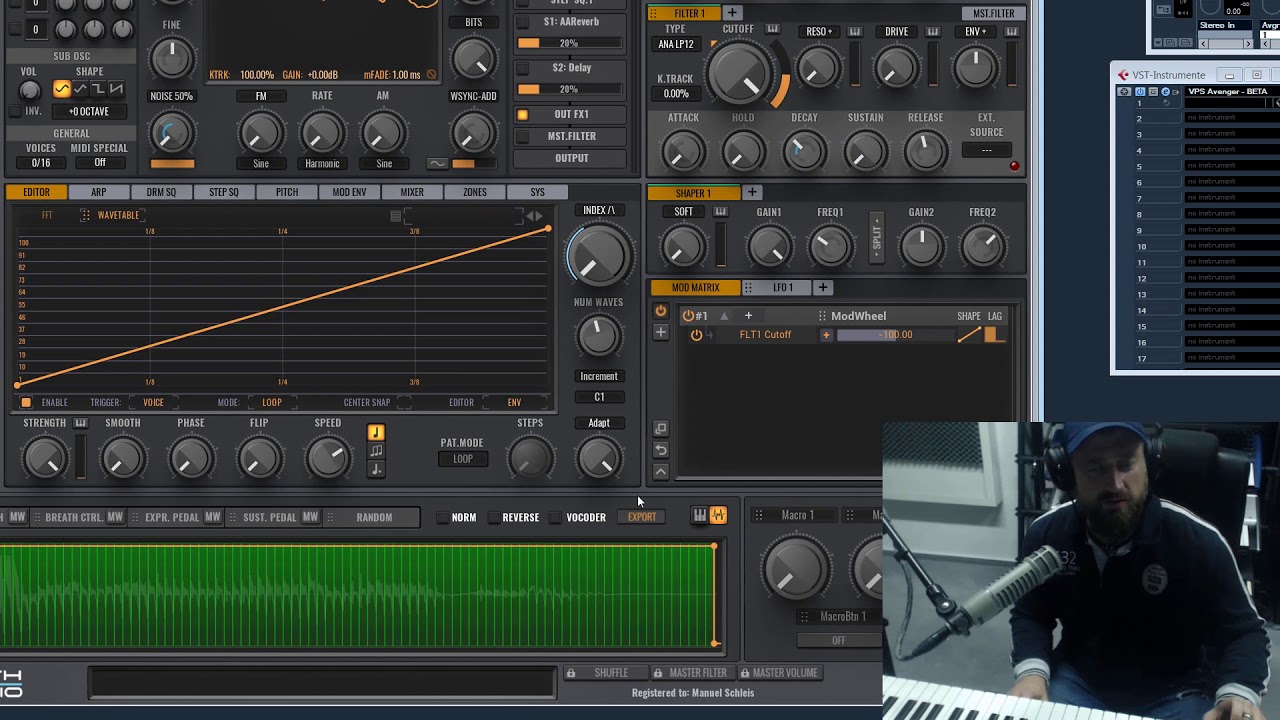Adjust S1: AAReverb send level bar
The image size is (1280, 720).
click(569, 43)
